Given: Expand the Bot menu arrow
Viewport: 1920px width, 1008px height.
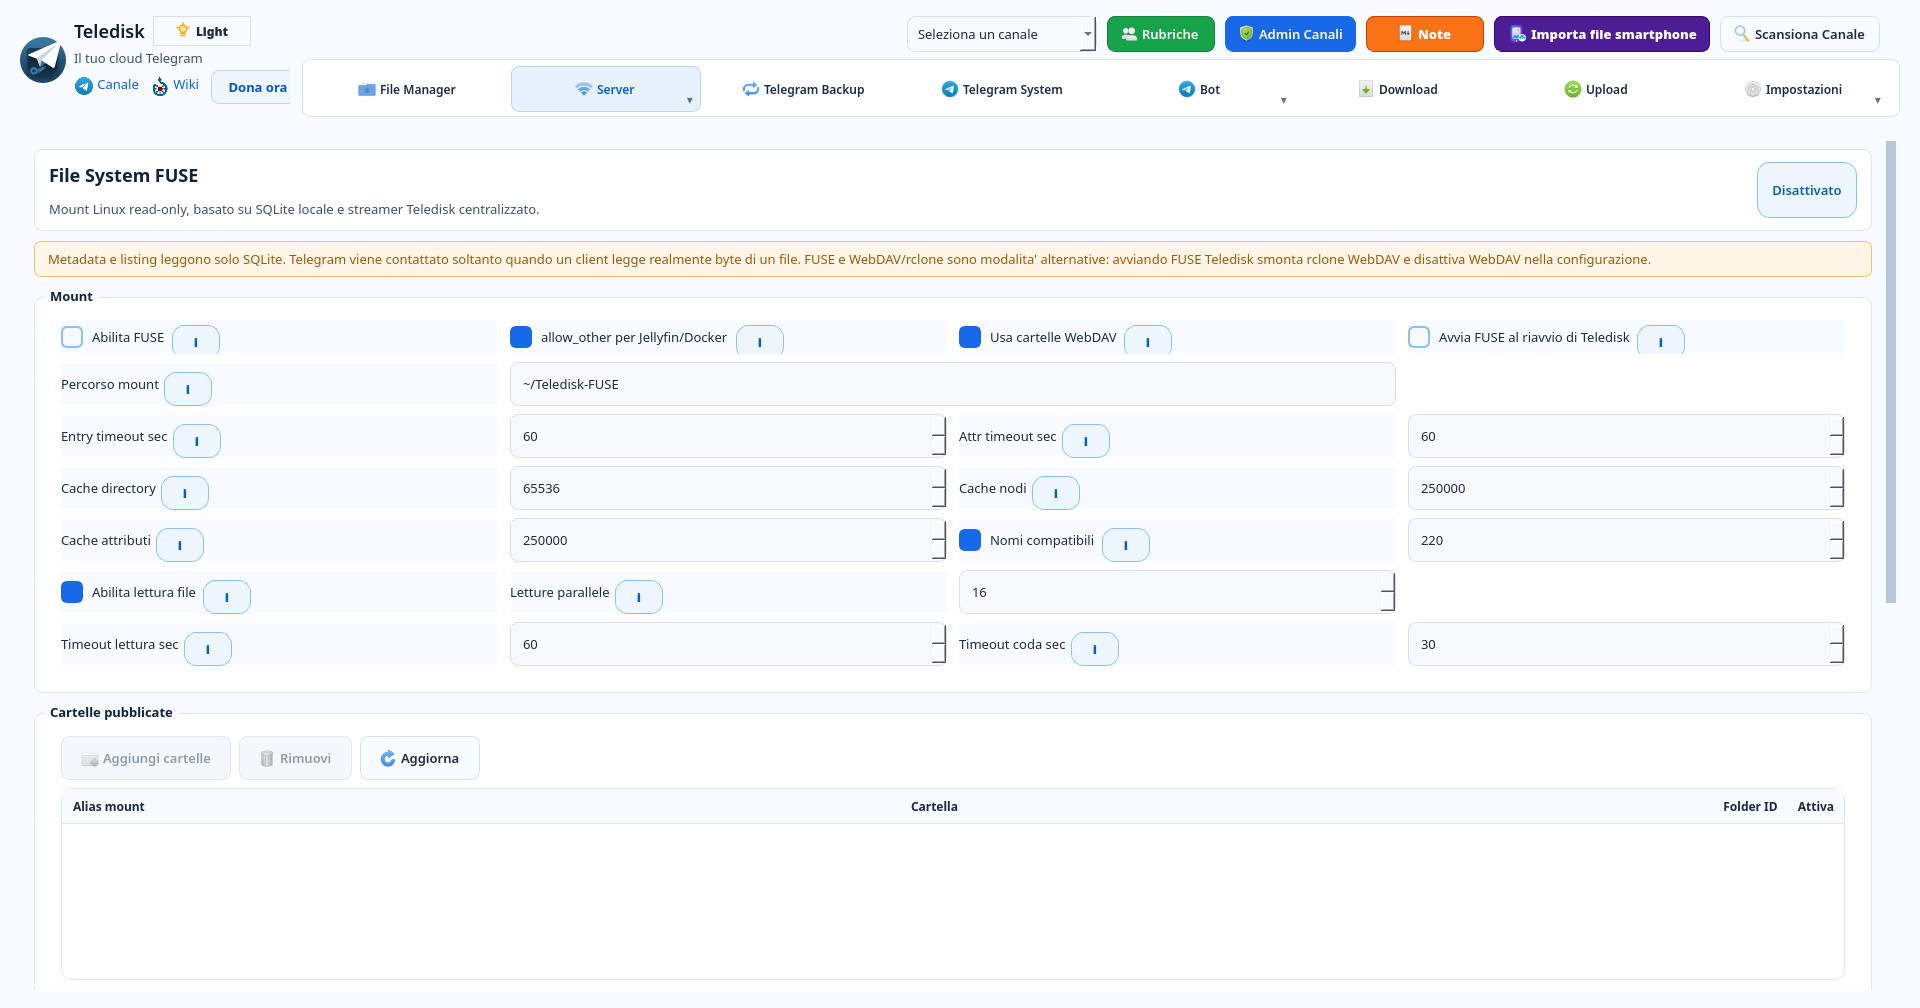Looking at the screenshot, I should click(1284, 100).
